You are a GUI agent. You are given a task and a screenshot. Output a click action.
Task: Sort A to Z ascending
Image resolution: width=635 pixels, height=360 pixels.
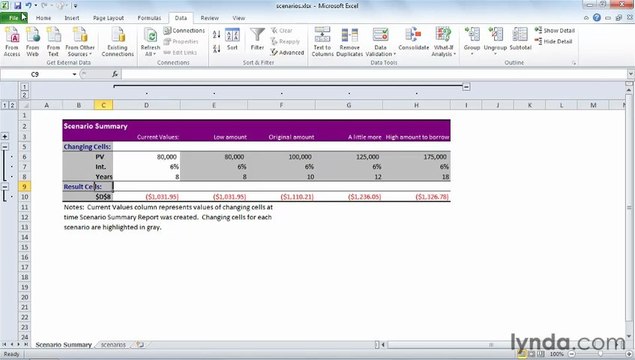tap(217, 34)
